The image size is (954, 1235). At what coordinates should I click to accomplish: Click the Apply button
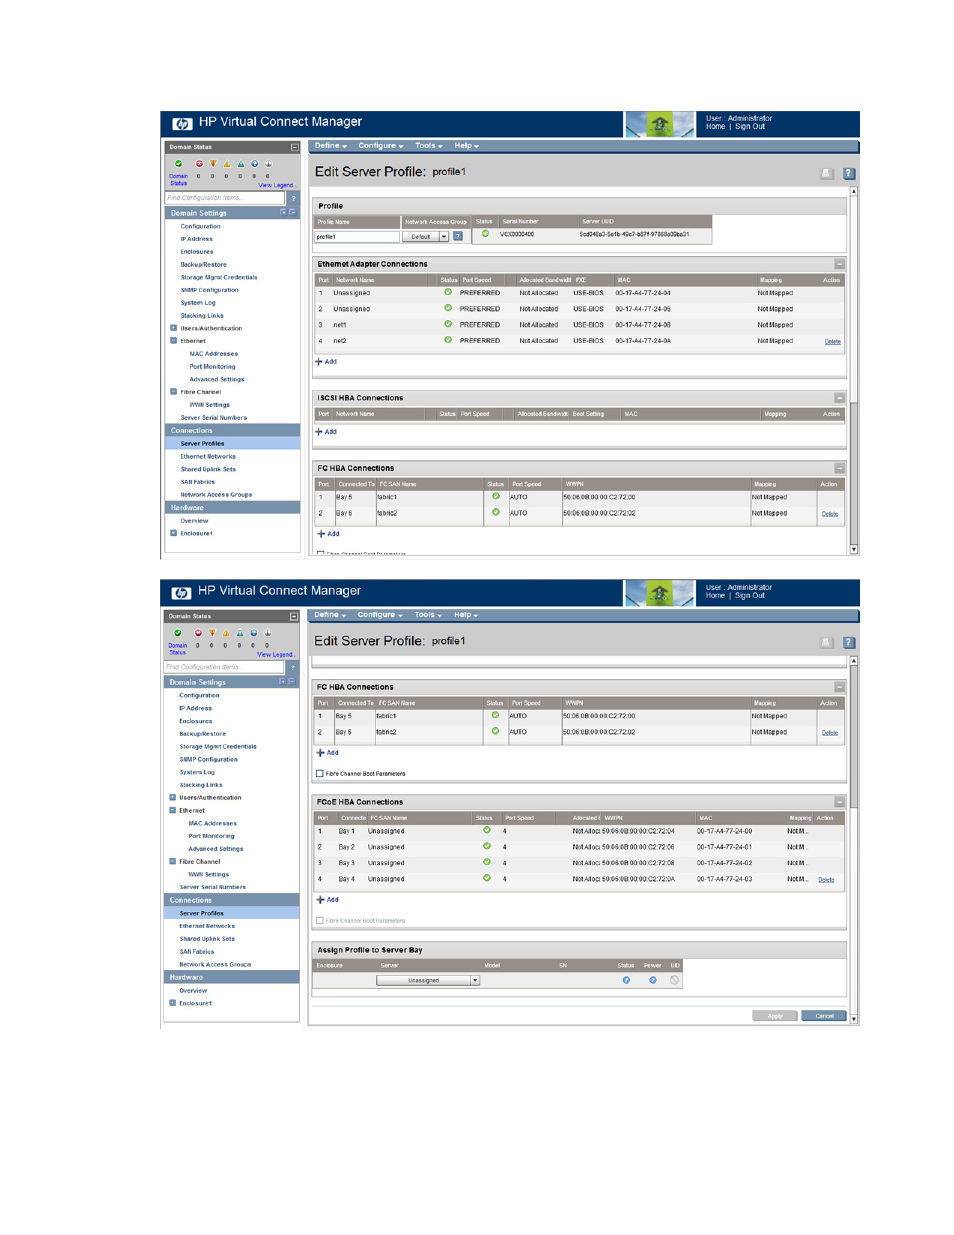775,1016
